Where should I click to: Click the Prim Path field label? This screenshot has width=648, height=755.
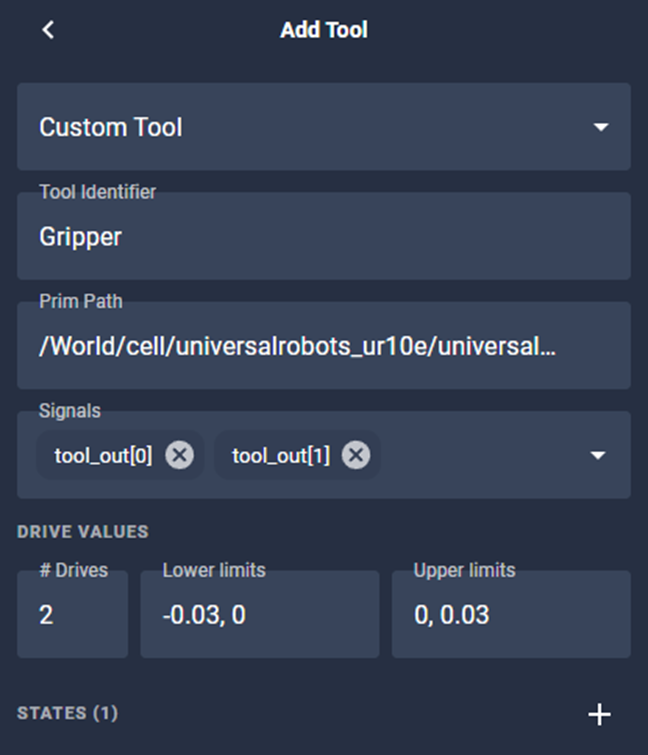pyautogui.click(x=80, y=301)
